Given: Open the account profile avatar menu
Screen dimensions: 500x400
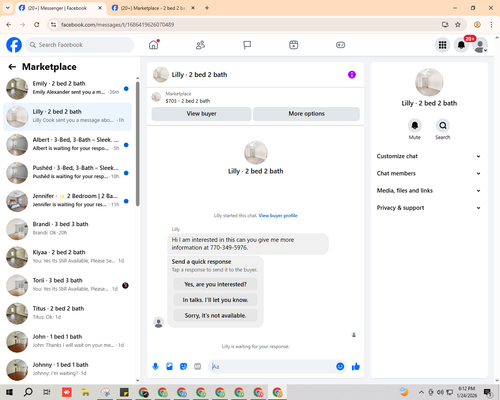Looking at the screenshot, I should (480, 45).
